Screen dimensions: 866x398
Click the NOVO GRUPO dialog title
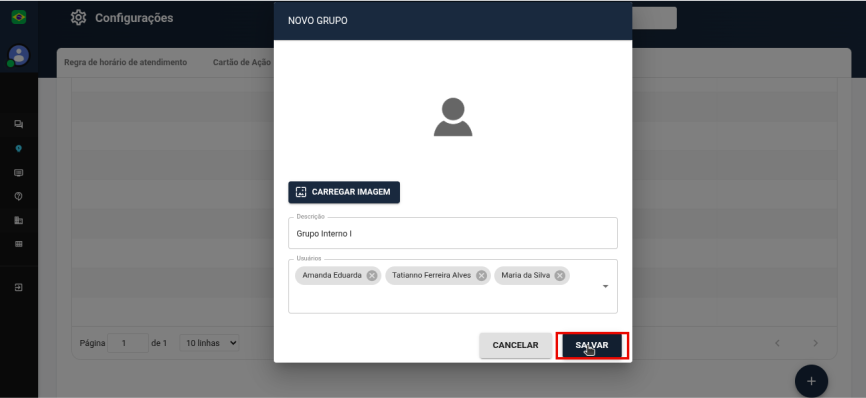(318, 21)
